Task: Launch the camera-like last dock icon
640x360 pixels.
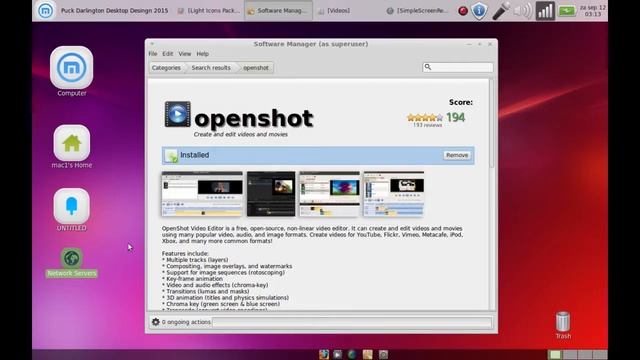Action: click(x=383, y=354)
